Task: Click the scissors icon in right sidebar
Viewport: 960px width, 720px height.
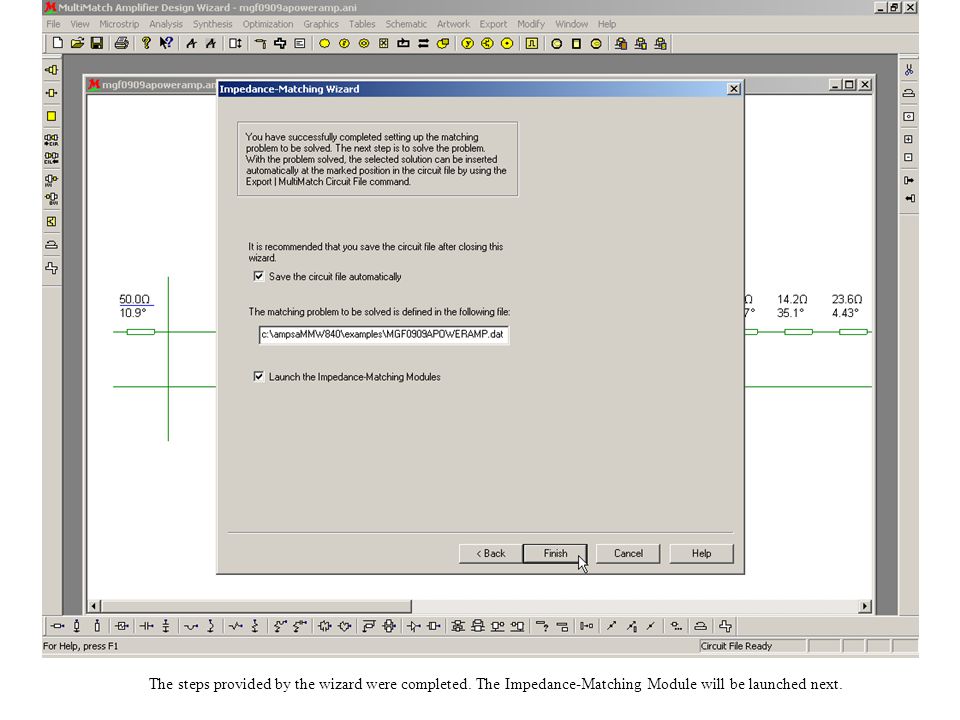Action: pyautogui.click(x=909, y=70)
